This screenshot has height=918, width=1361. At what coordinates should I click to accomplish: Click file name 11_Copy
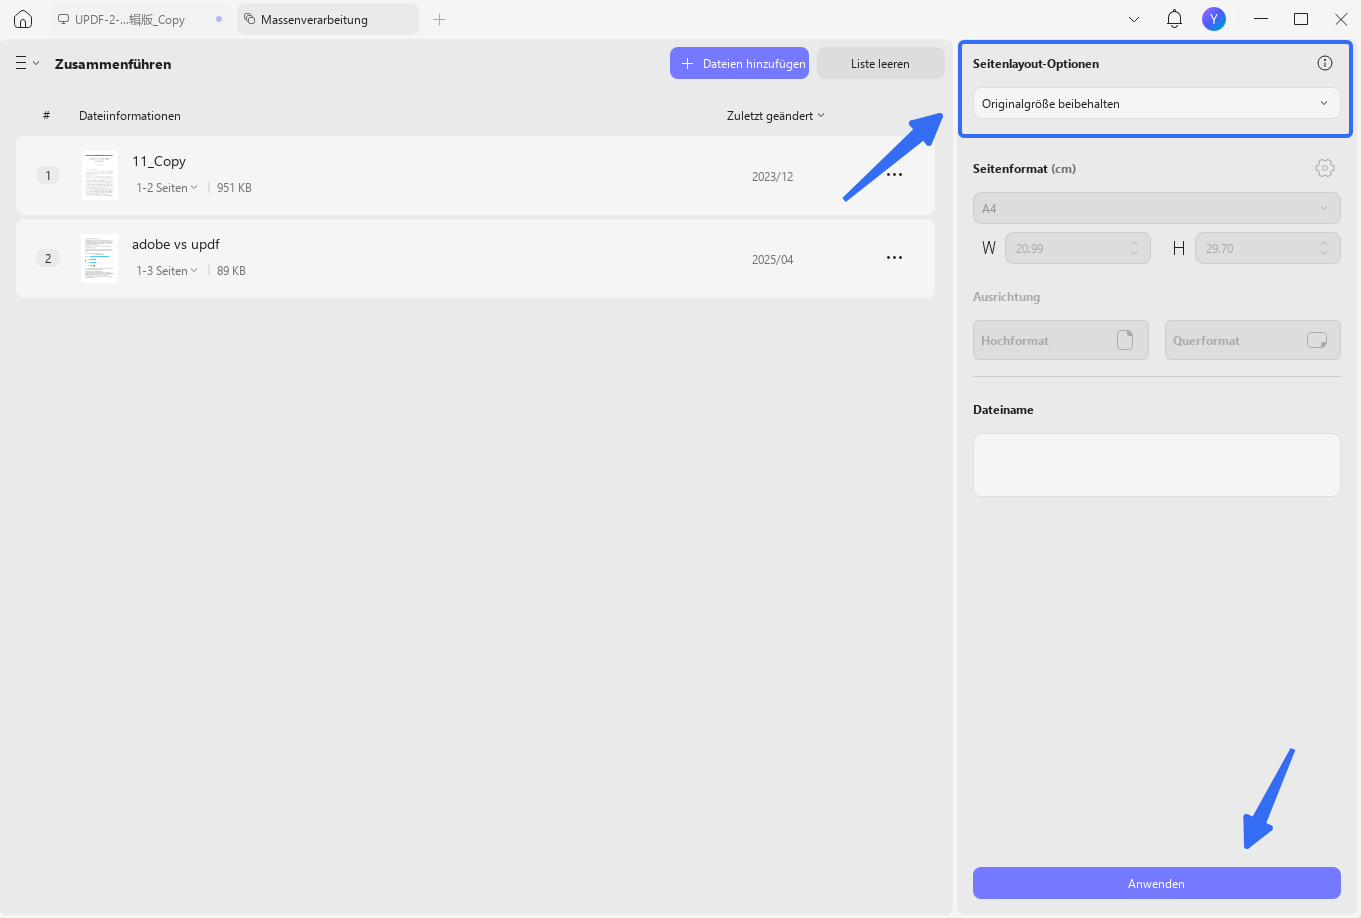point(159,161)
